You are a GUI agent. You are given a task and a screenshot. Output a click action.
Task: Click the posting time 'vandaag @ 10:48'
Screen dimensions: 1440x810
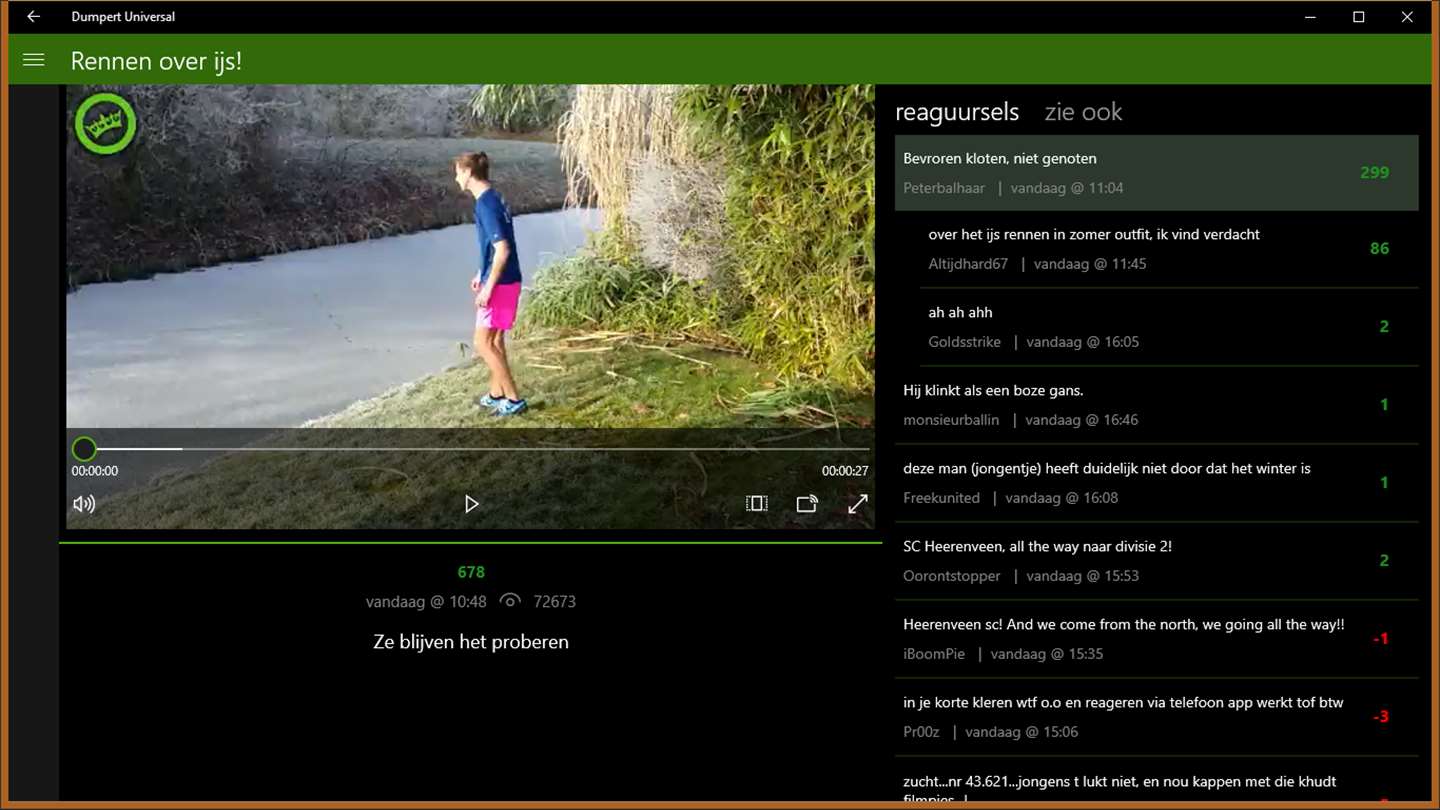426,601
